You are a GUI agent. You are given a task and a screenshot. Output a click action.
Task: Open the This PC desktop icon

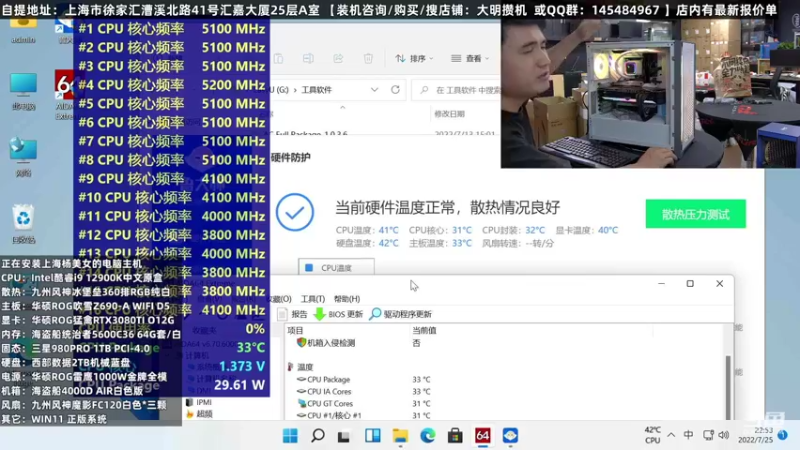point(23,91)
